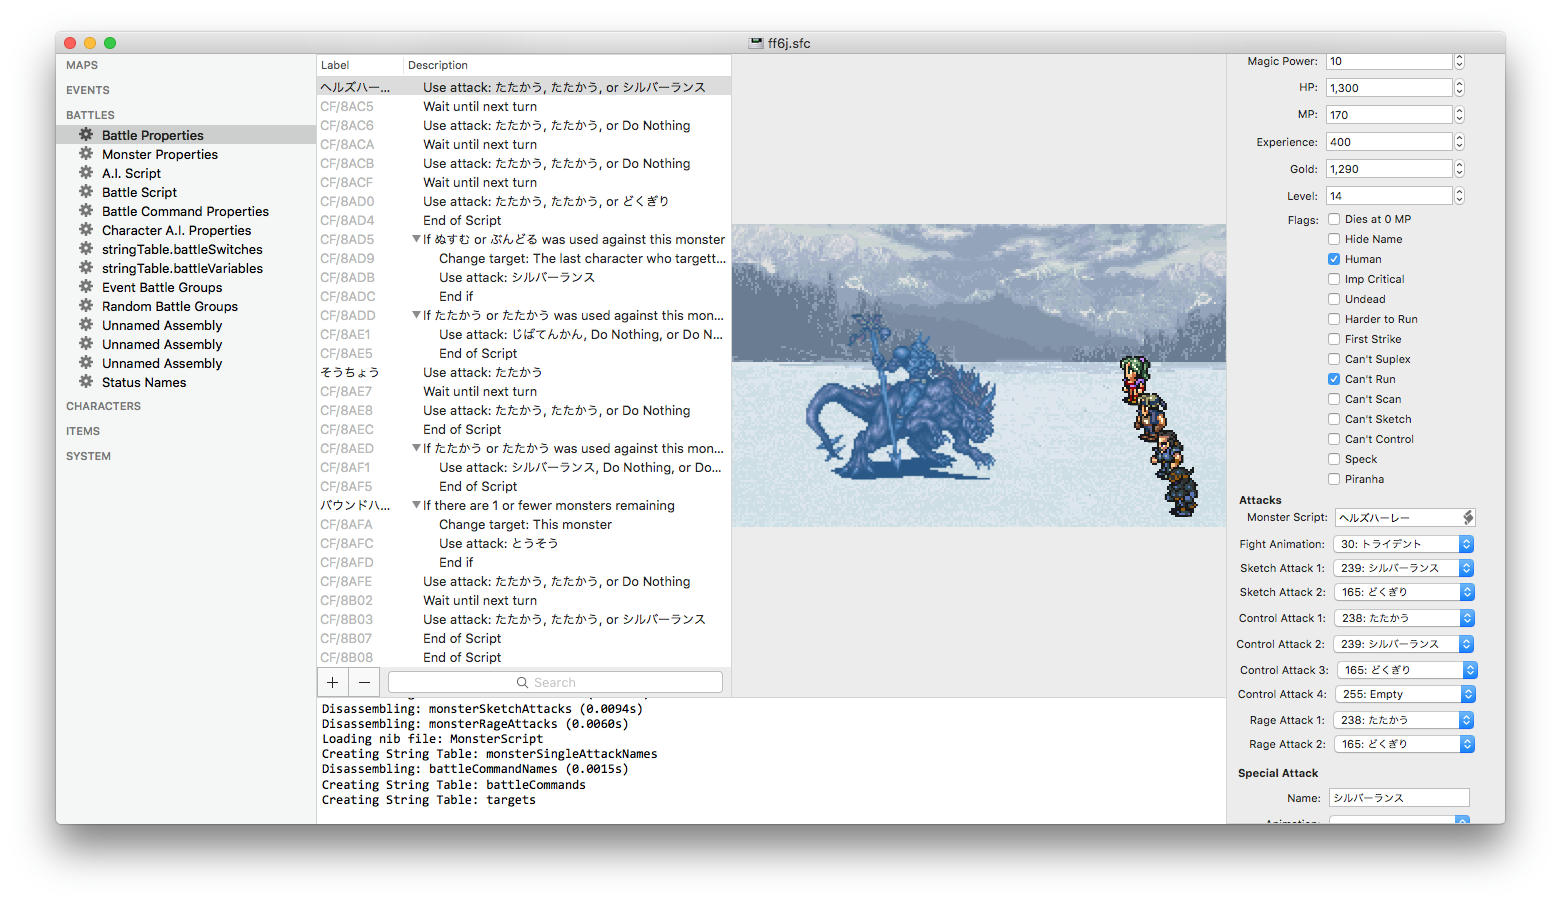1561x904 pixels.
Task: Click gear icon beside Random Battle Groups
Action: [x=86, y=306]
